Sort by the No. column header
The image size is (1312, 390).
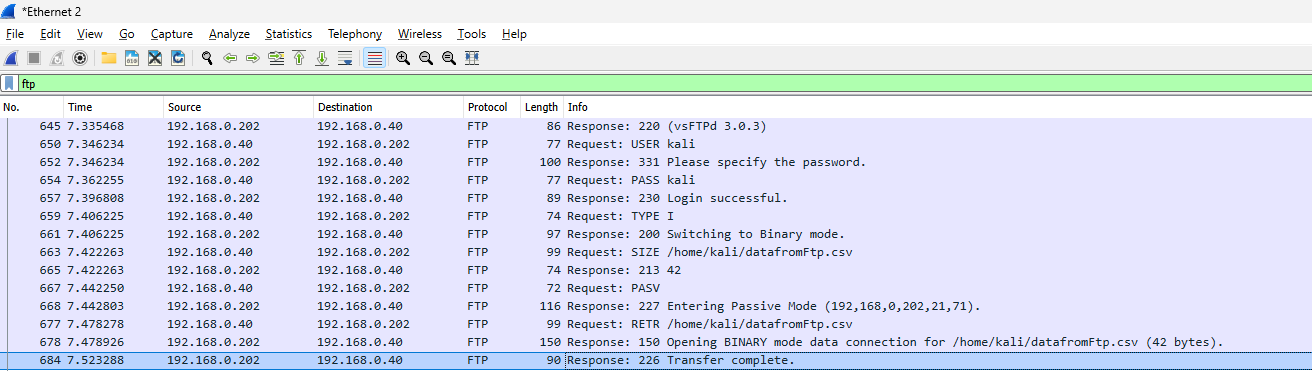31,107
